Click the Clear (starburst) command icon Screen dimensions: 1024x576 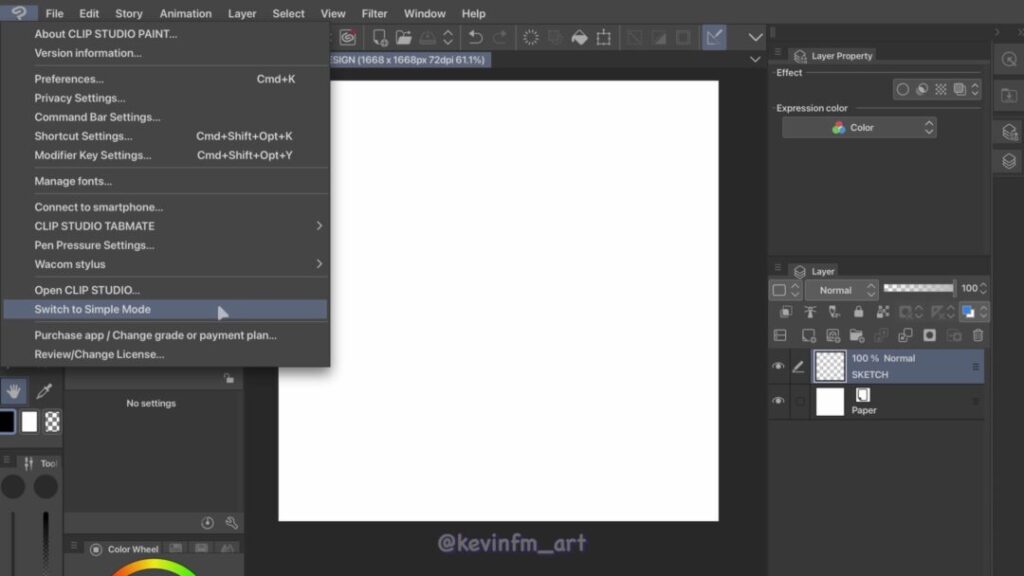pyautogui.click(x=530, y=37)
